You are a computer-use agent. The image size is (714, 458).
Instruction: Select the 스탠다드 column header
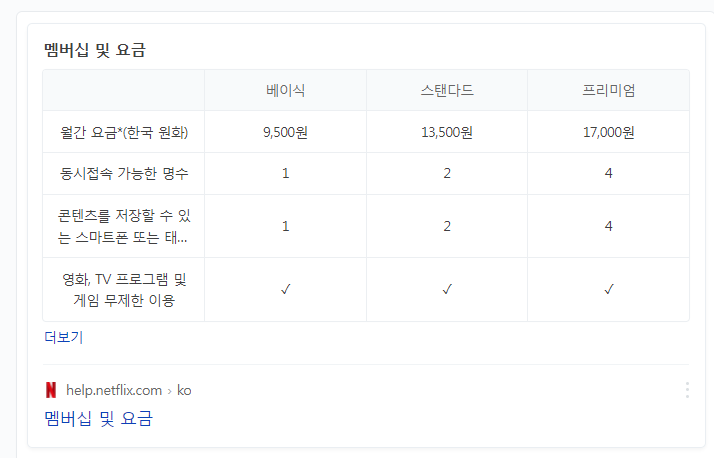tap(447, 90)
